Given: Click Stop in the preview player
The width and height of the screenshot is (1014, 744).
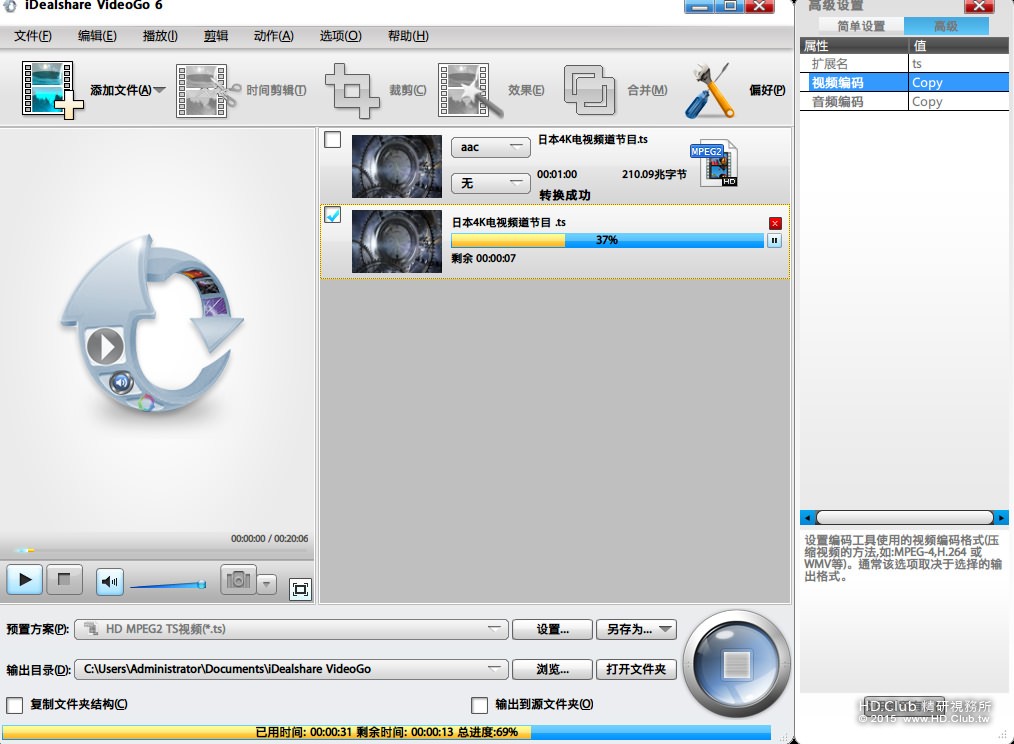Looking at the screenshot, I should (64, 580).
